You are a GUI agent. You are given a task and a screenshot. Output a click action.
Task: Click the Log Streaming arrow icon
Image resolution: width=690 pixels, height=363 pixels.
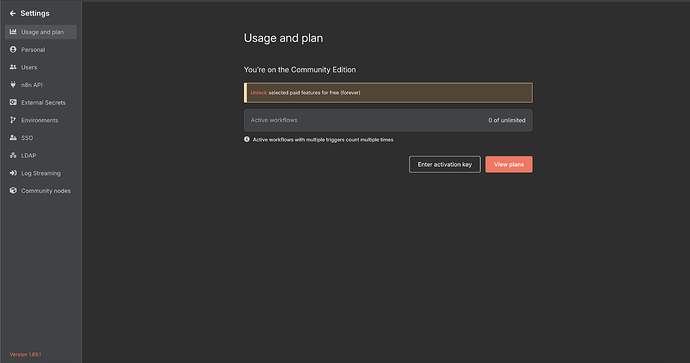(x=13, y=173)
